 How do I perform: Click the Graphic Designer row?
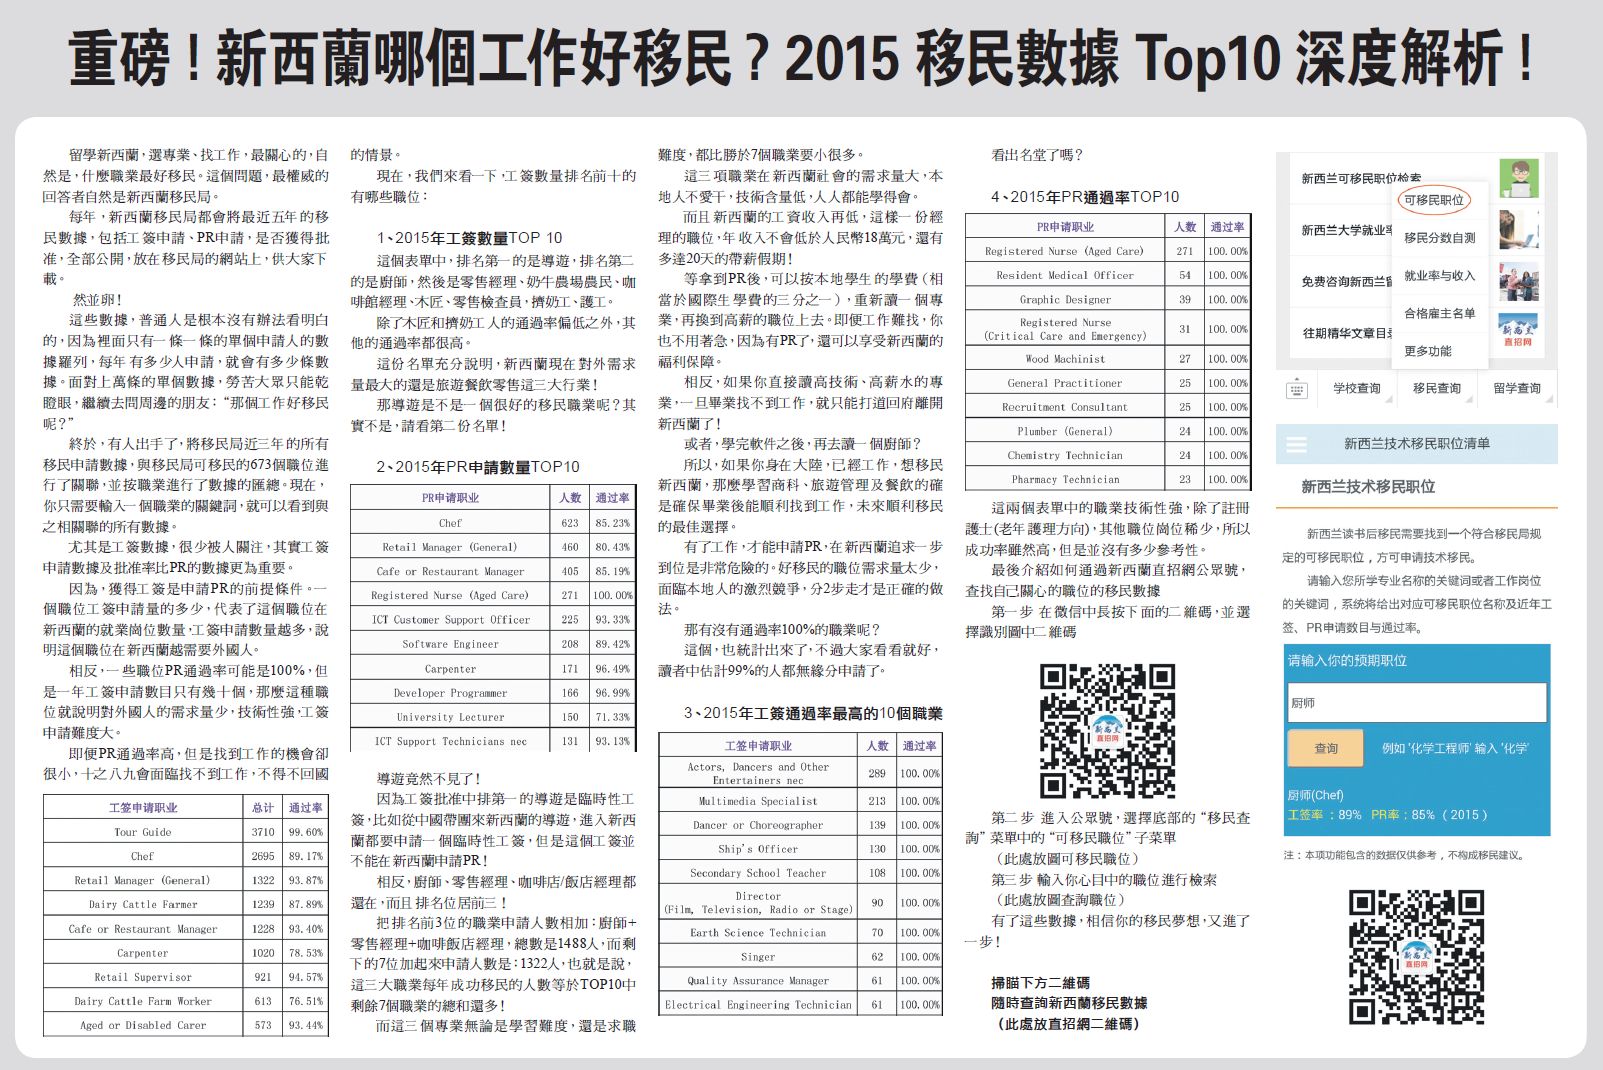[x=1107, y=299]
